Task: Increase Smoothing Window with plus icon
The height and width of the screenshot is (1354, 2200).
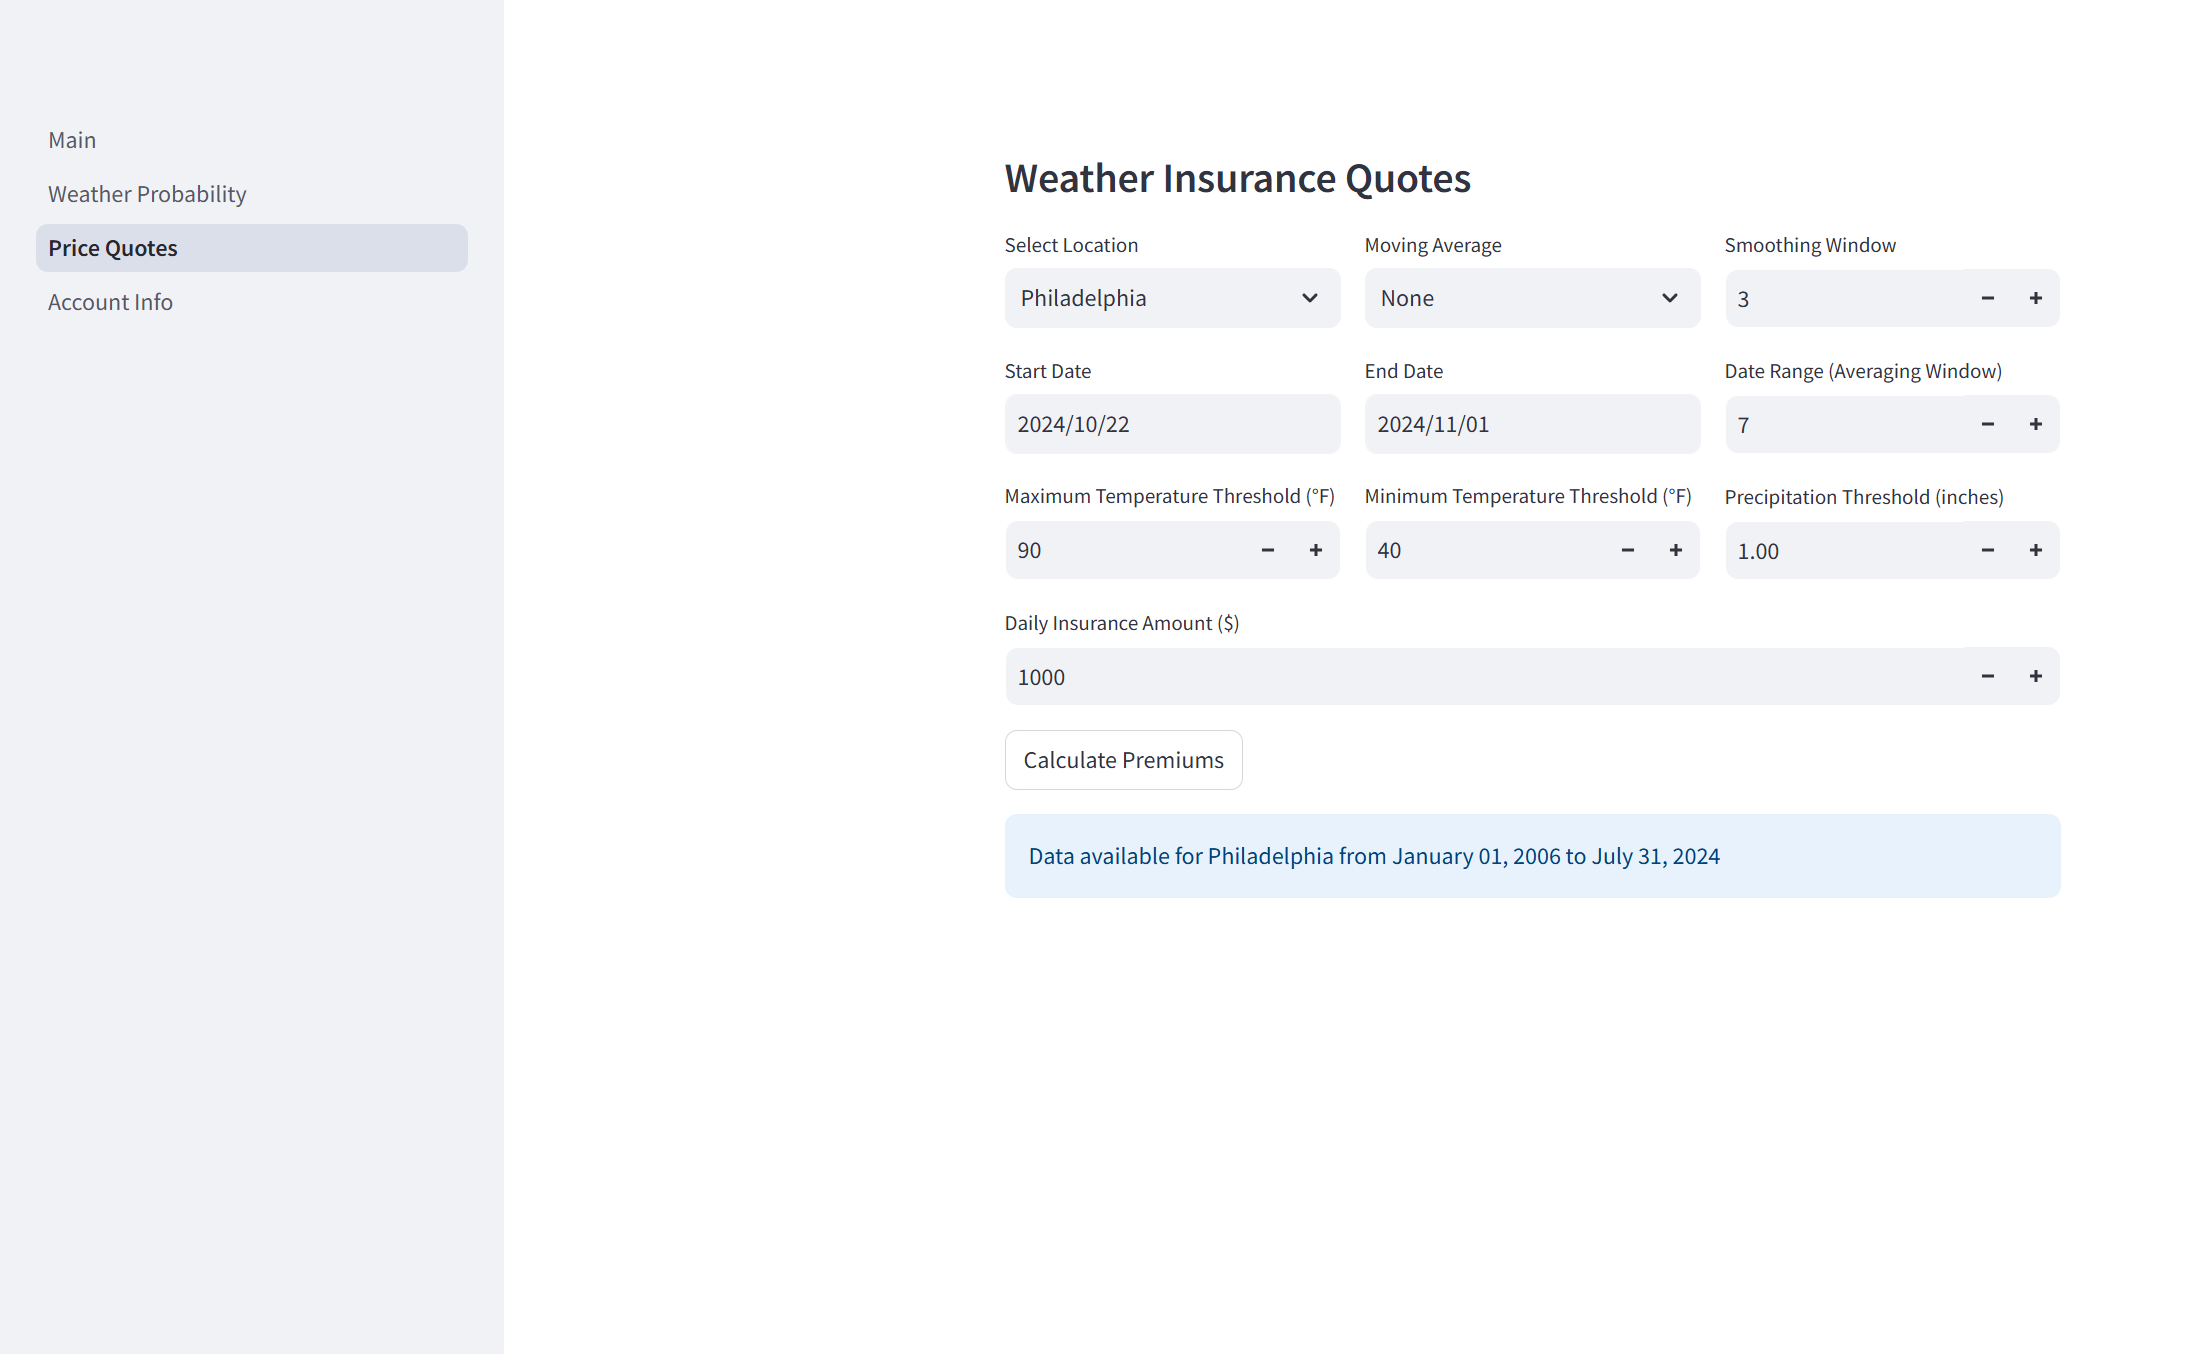Action: 2035,298
